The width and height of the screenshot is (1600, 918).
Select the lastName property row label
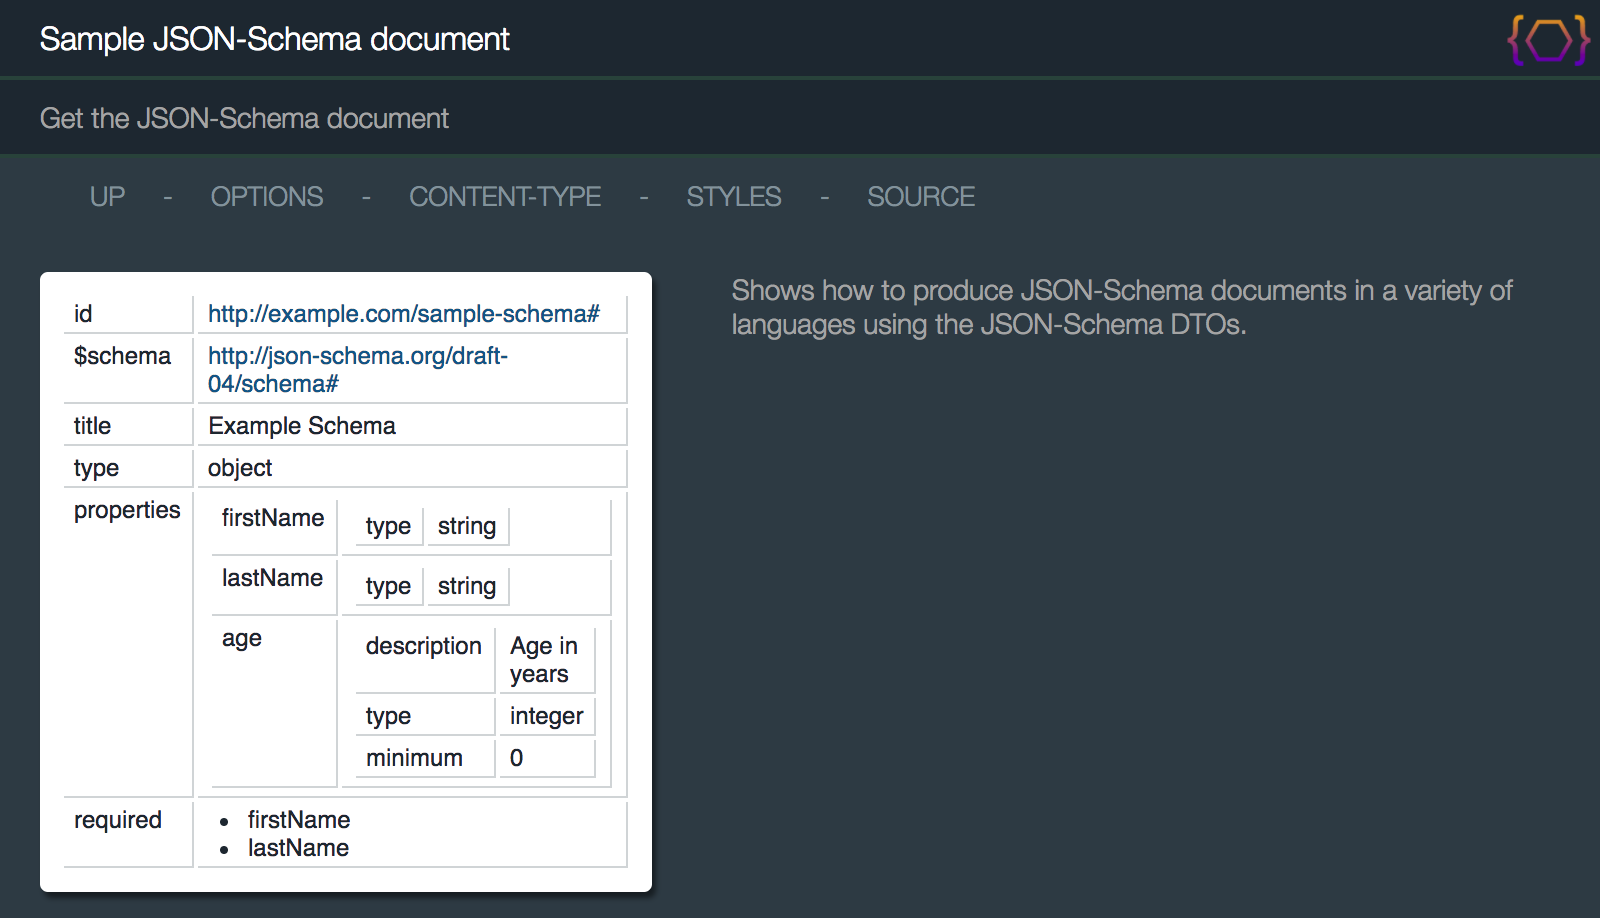pyautogui.click(x=272, y=578)
